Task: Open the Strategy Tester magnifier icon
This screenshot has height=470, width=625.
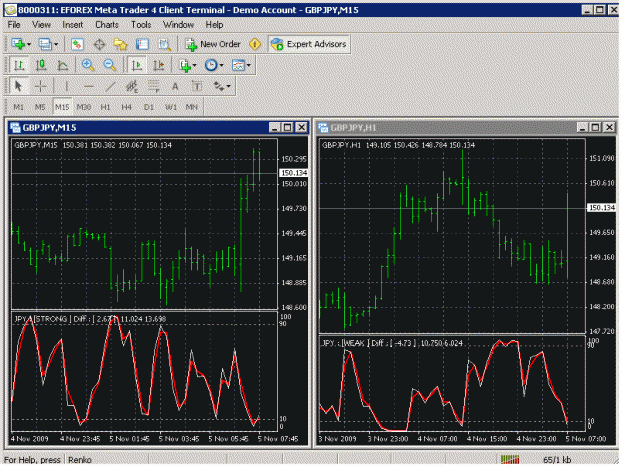Action: [164, 44]
